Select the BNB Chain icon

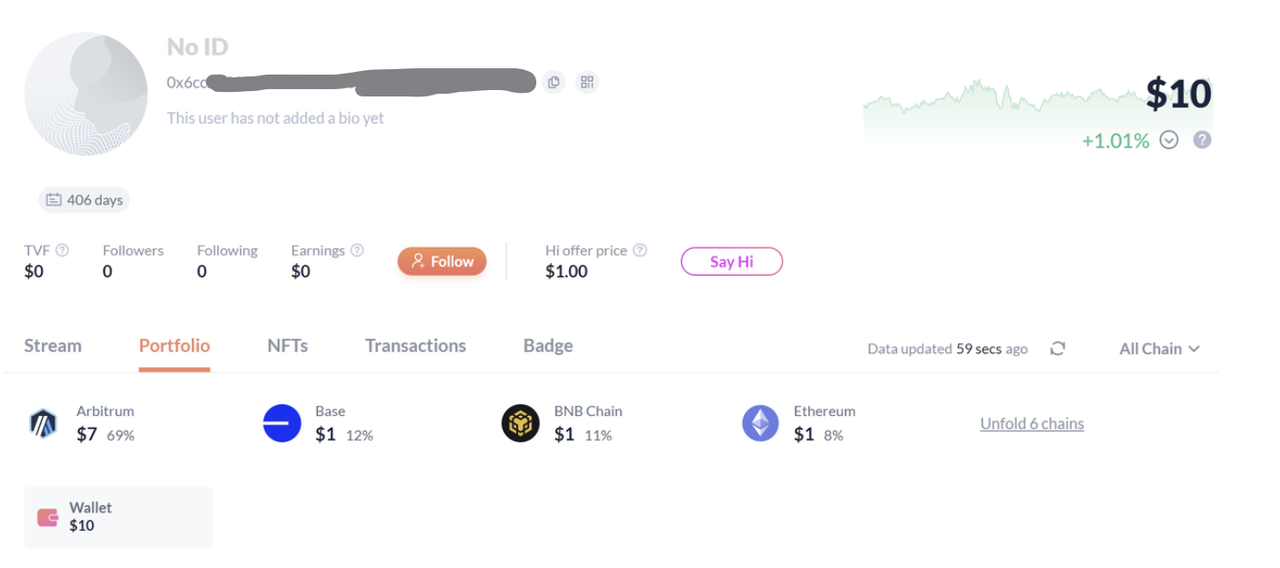[520, 424]
